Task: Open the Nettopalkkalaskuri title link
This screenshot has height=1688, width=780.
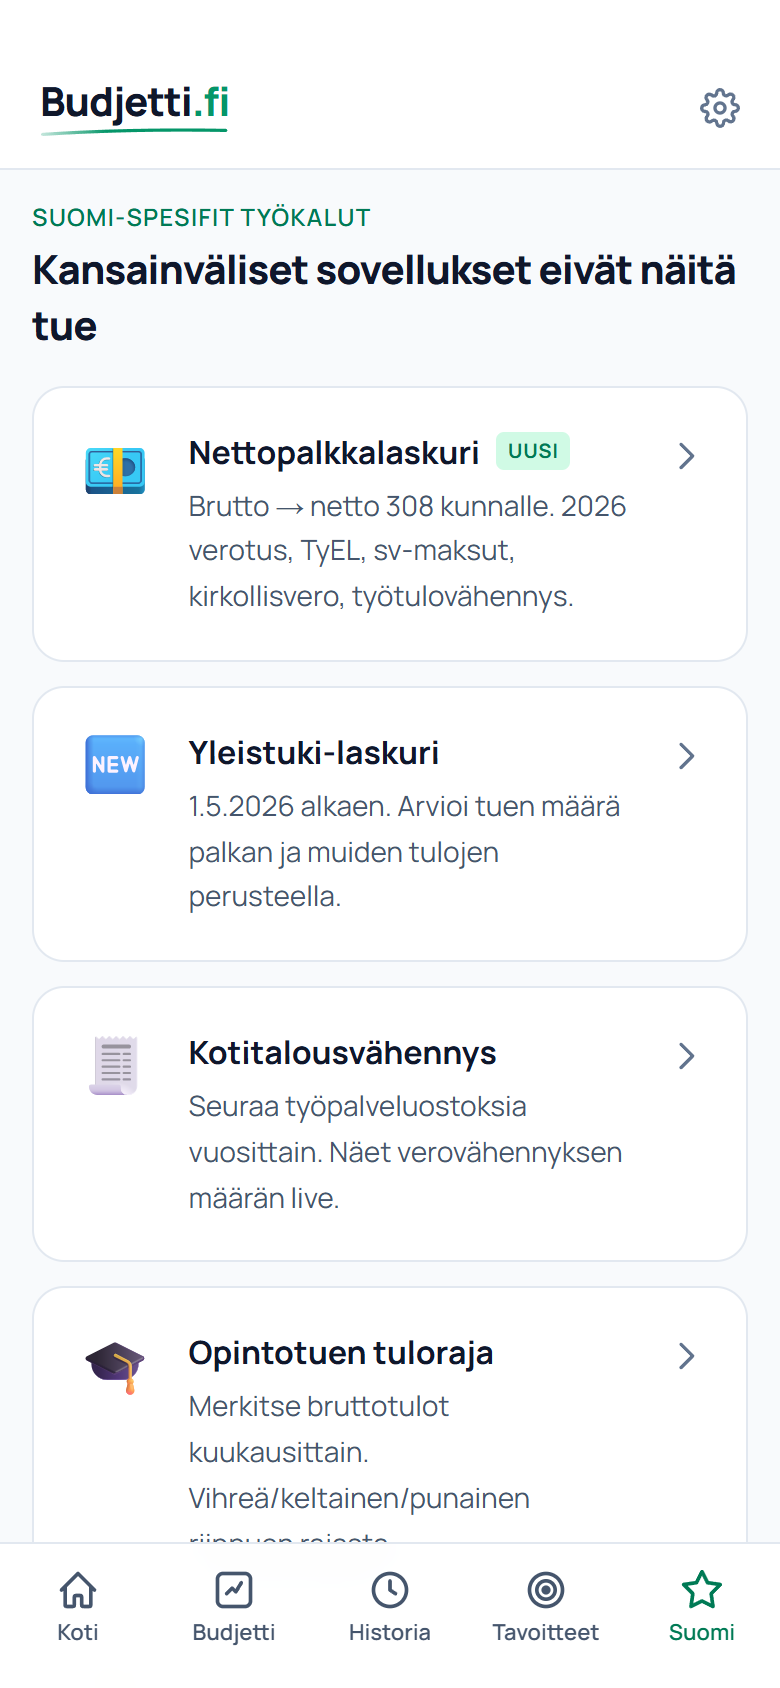Action: point(334,453)
